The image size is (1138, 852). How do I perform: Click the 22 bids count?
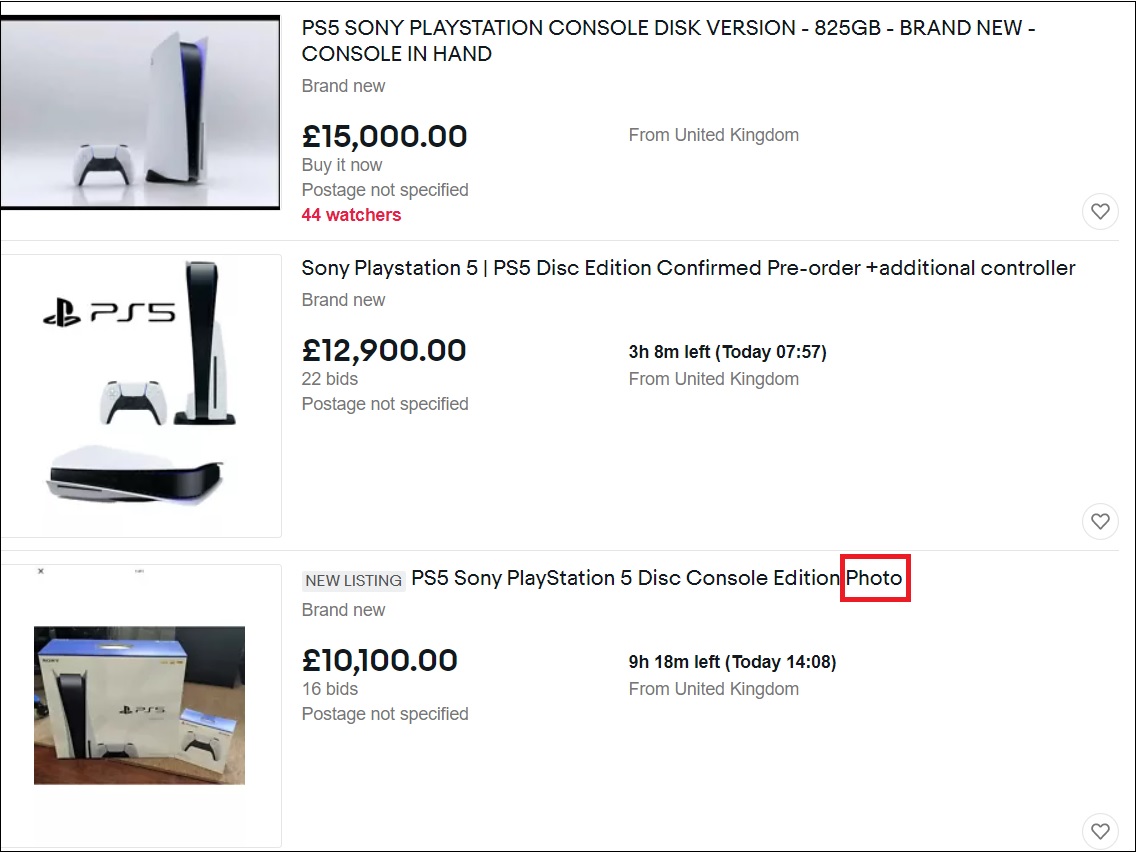point(329,379)
